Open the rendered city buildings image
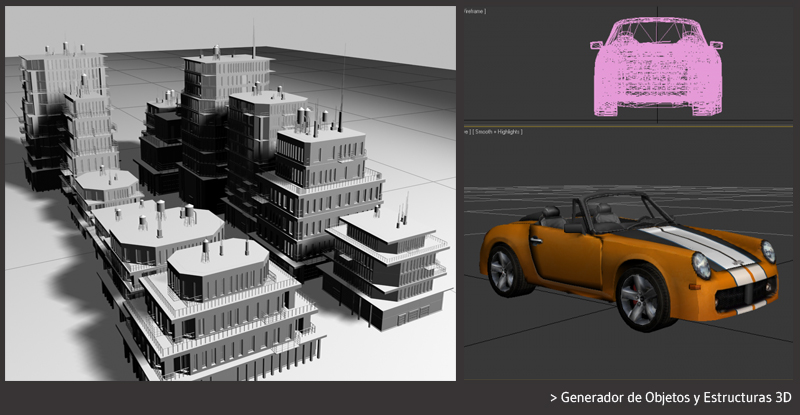Screen dimensions: 800x415 pos(230,192)
